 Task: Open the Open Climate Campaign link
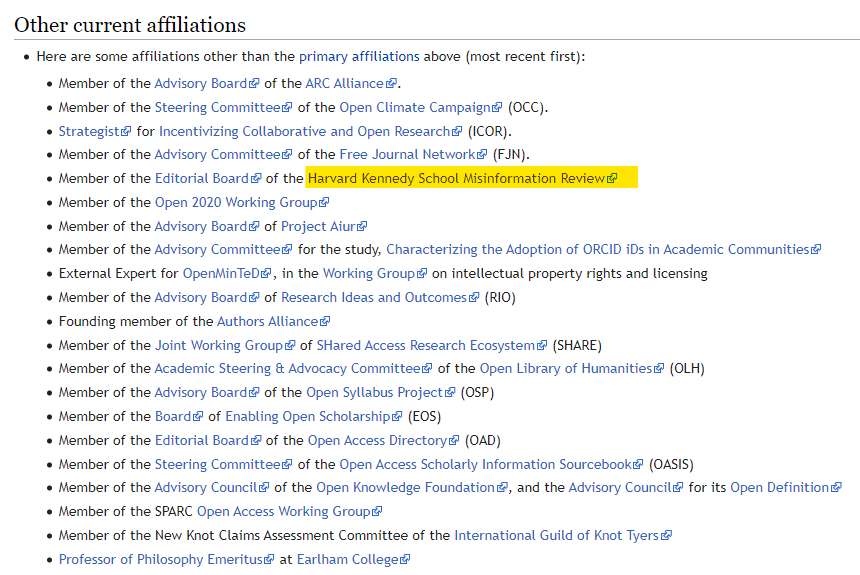(x=420, y=108)
